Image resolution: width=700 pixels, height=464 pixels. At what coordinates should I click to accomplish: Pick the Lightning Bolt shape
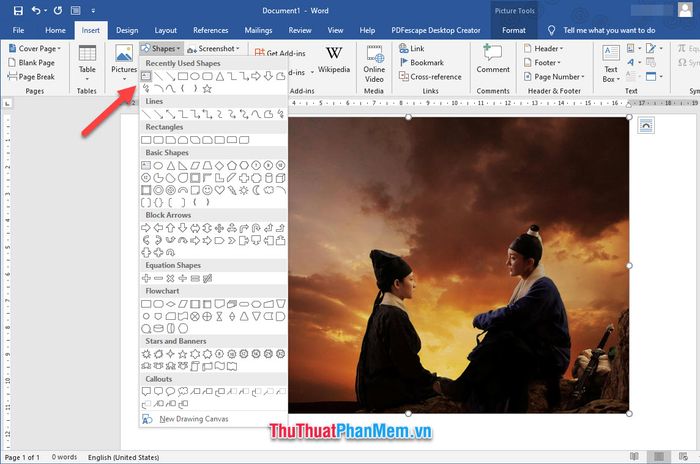231,190
